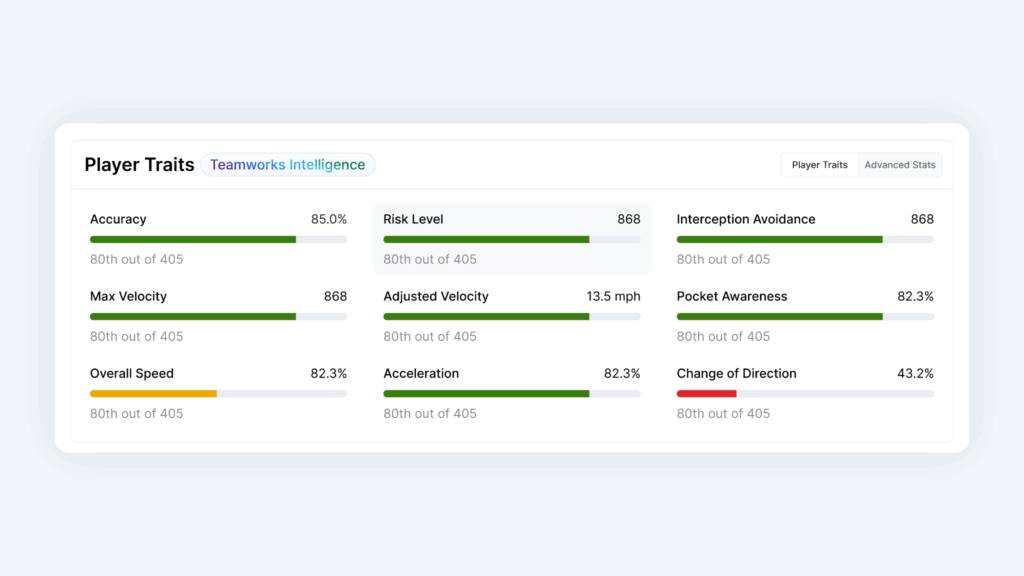Click the 43.2% Change of Direction value
The width and height of the screenshot is (1024, 576).
click(x=915, y=373)
